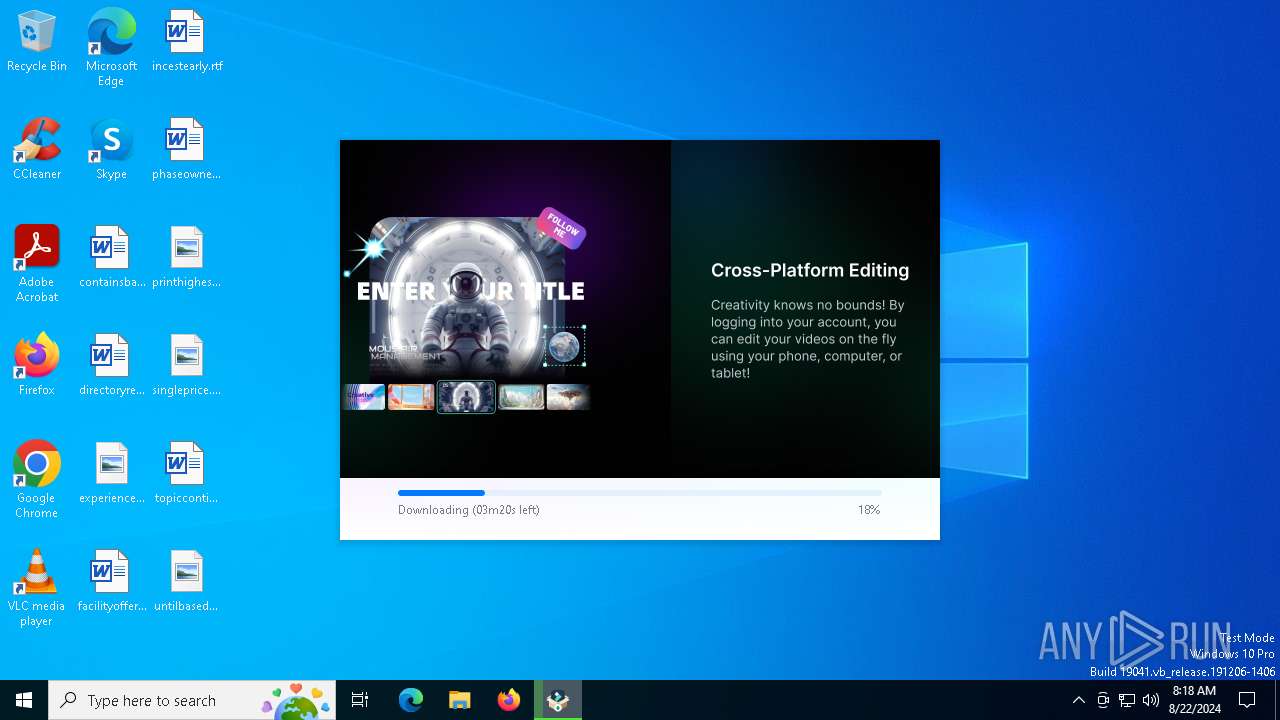Click the Earth globe sticker element
Image resolution: width=1280 pixels, height=720 pixels.
pyautogui.click(x=564, y=347)
